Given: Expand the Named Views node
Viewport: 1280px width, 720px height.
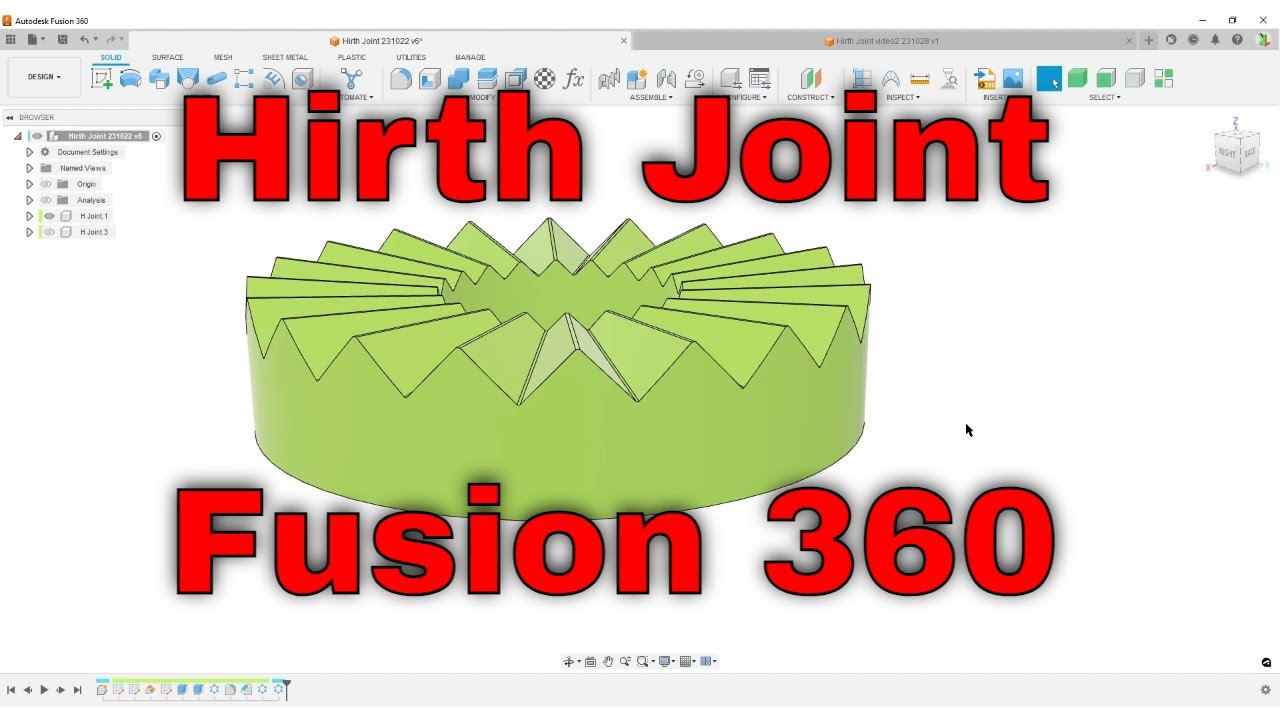Looking at the screenshot, I should (29, 168).
